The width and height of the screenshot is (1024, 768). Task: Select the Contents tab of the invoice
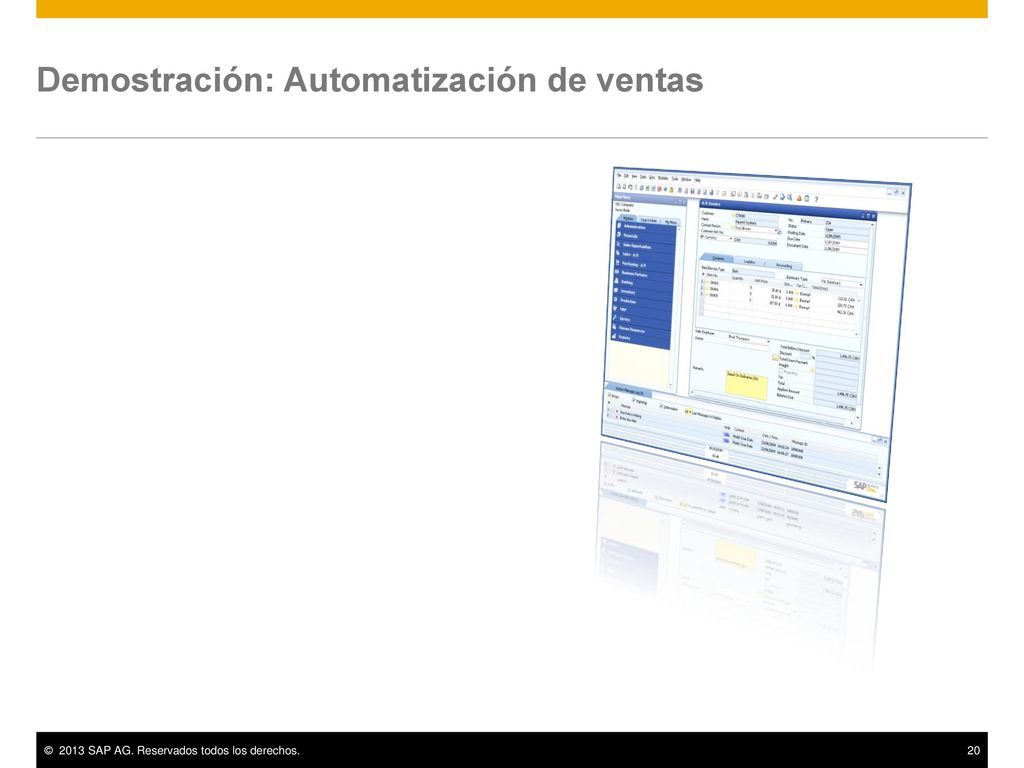coord(718,258)
